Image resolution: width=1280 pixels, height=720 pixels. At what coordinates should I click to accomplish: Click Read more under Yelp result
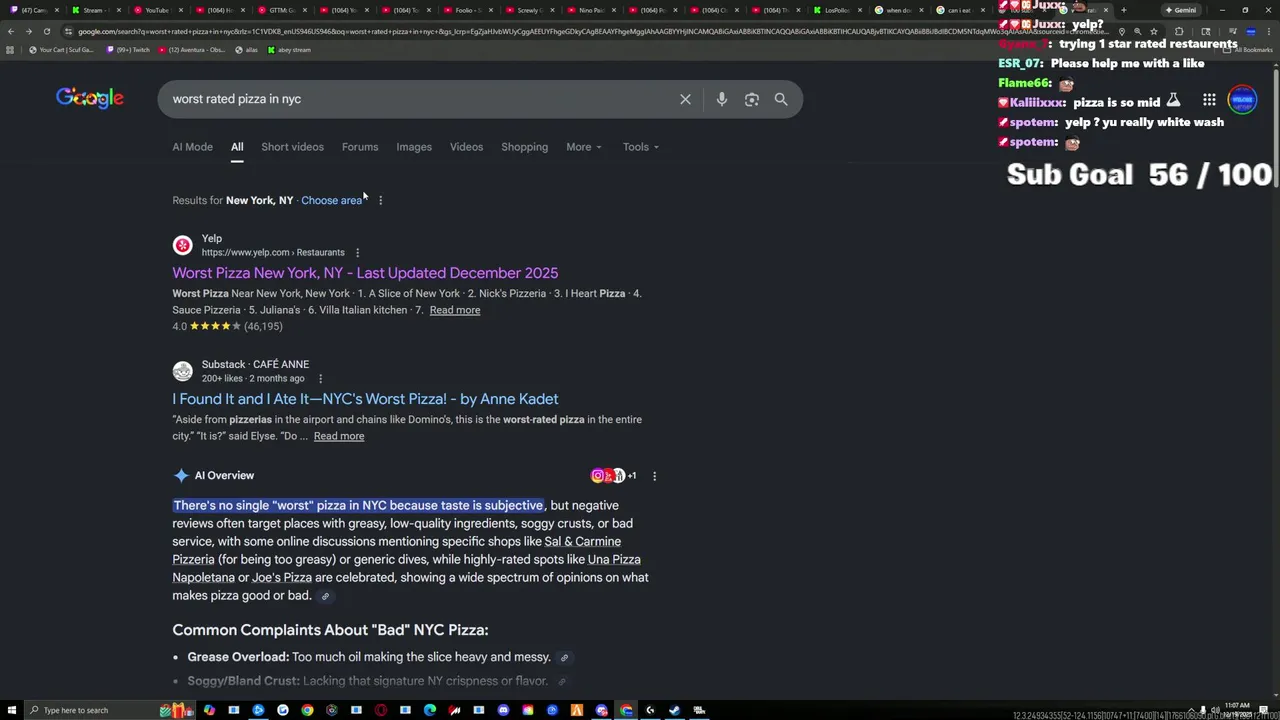[455, 310]
